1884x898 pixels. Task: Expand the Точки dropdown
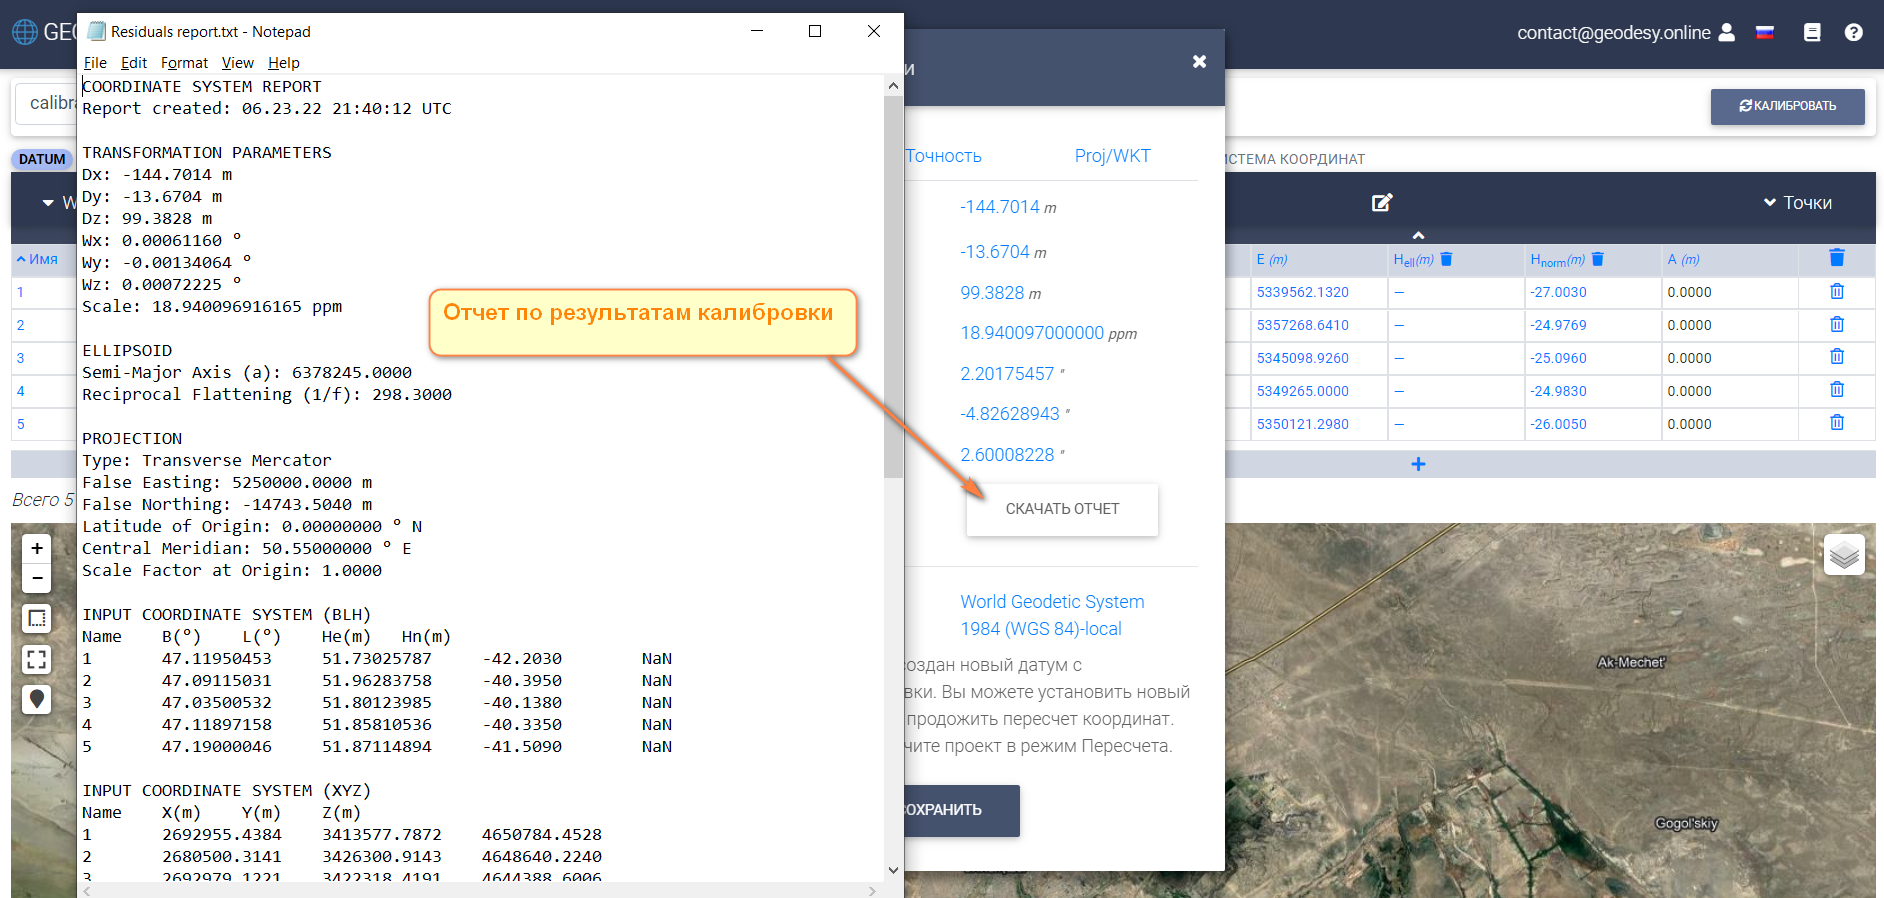click(1797, 203)
